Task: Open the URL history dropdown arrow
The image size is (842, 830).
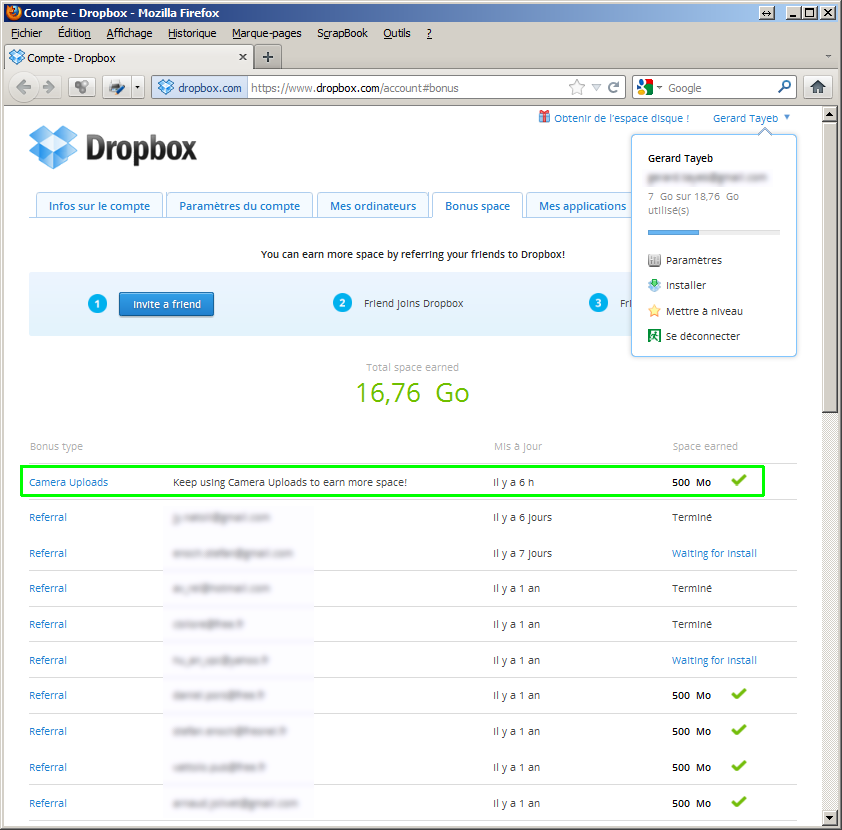Action: [596, 88]
